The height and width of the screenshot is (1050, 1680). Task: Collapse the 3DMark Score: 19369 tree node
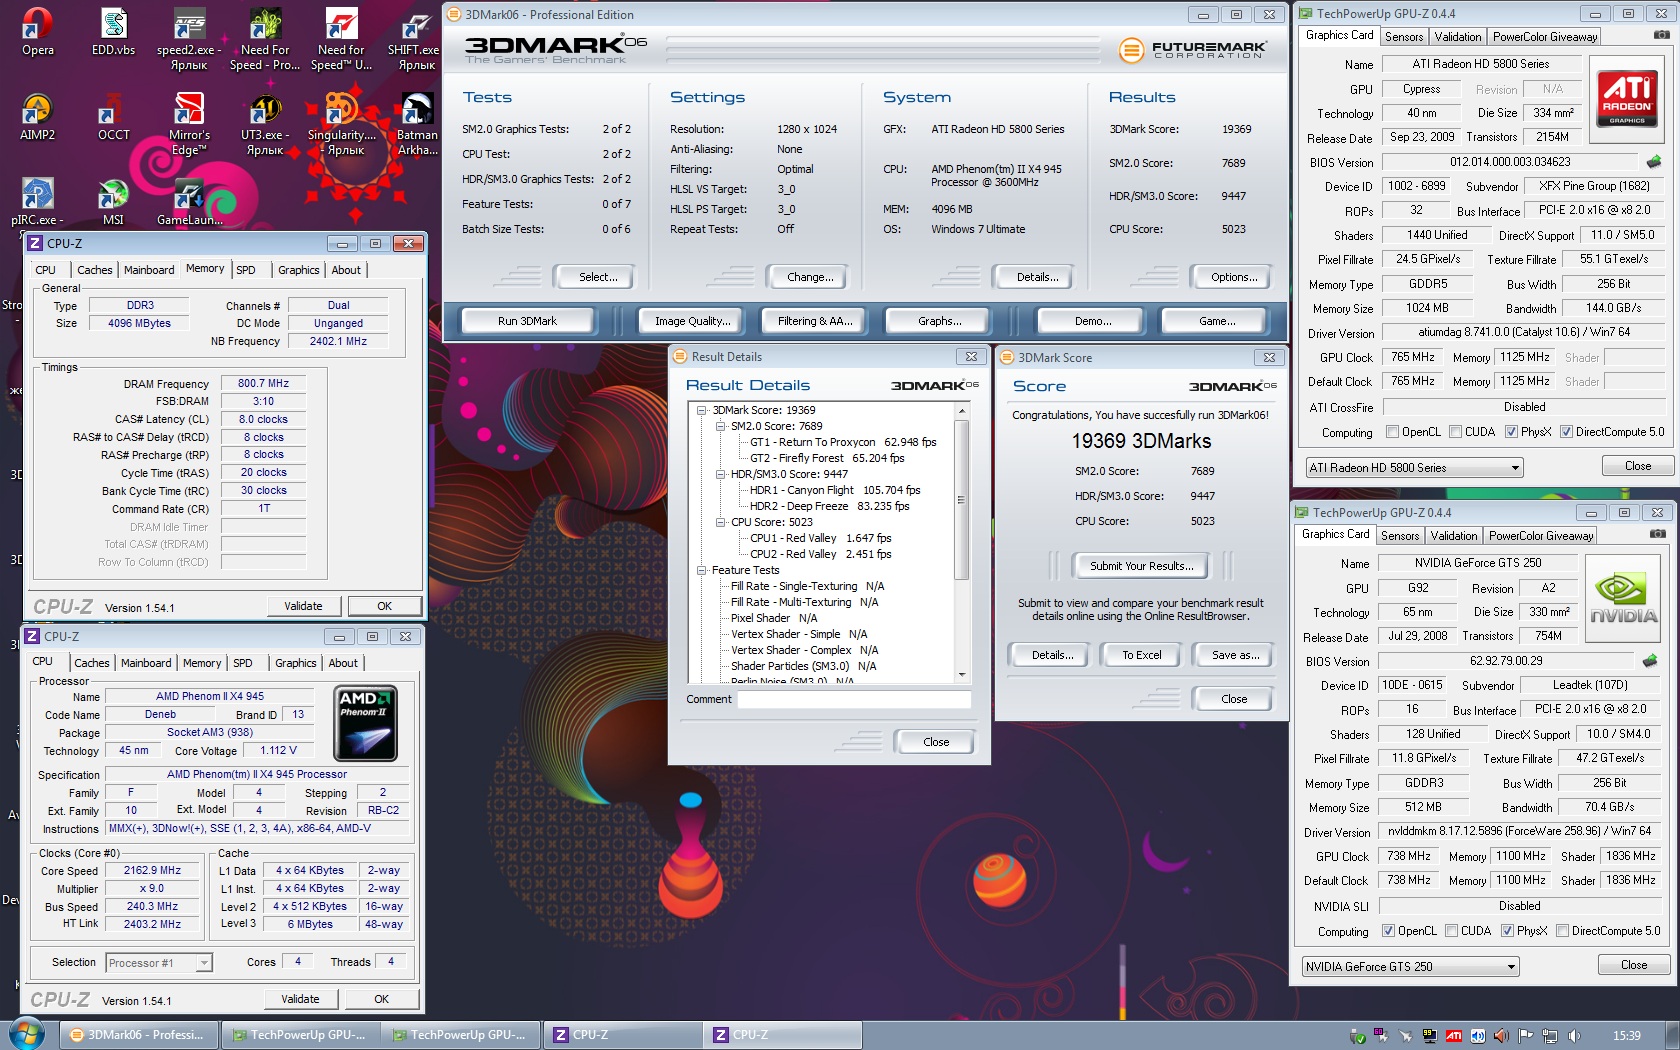[702, 410]
